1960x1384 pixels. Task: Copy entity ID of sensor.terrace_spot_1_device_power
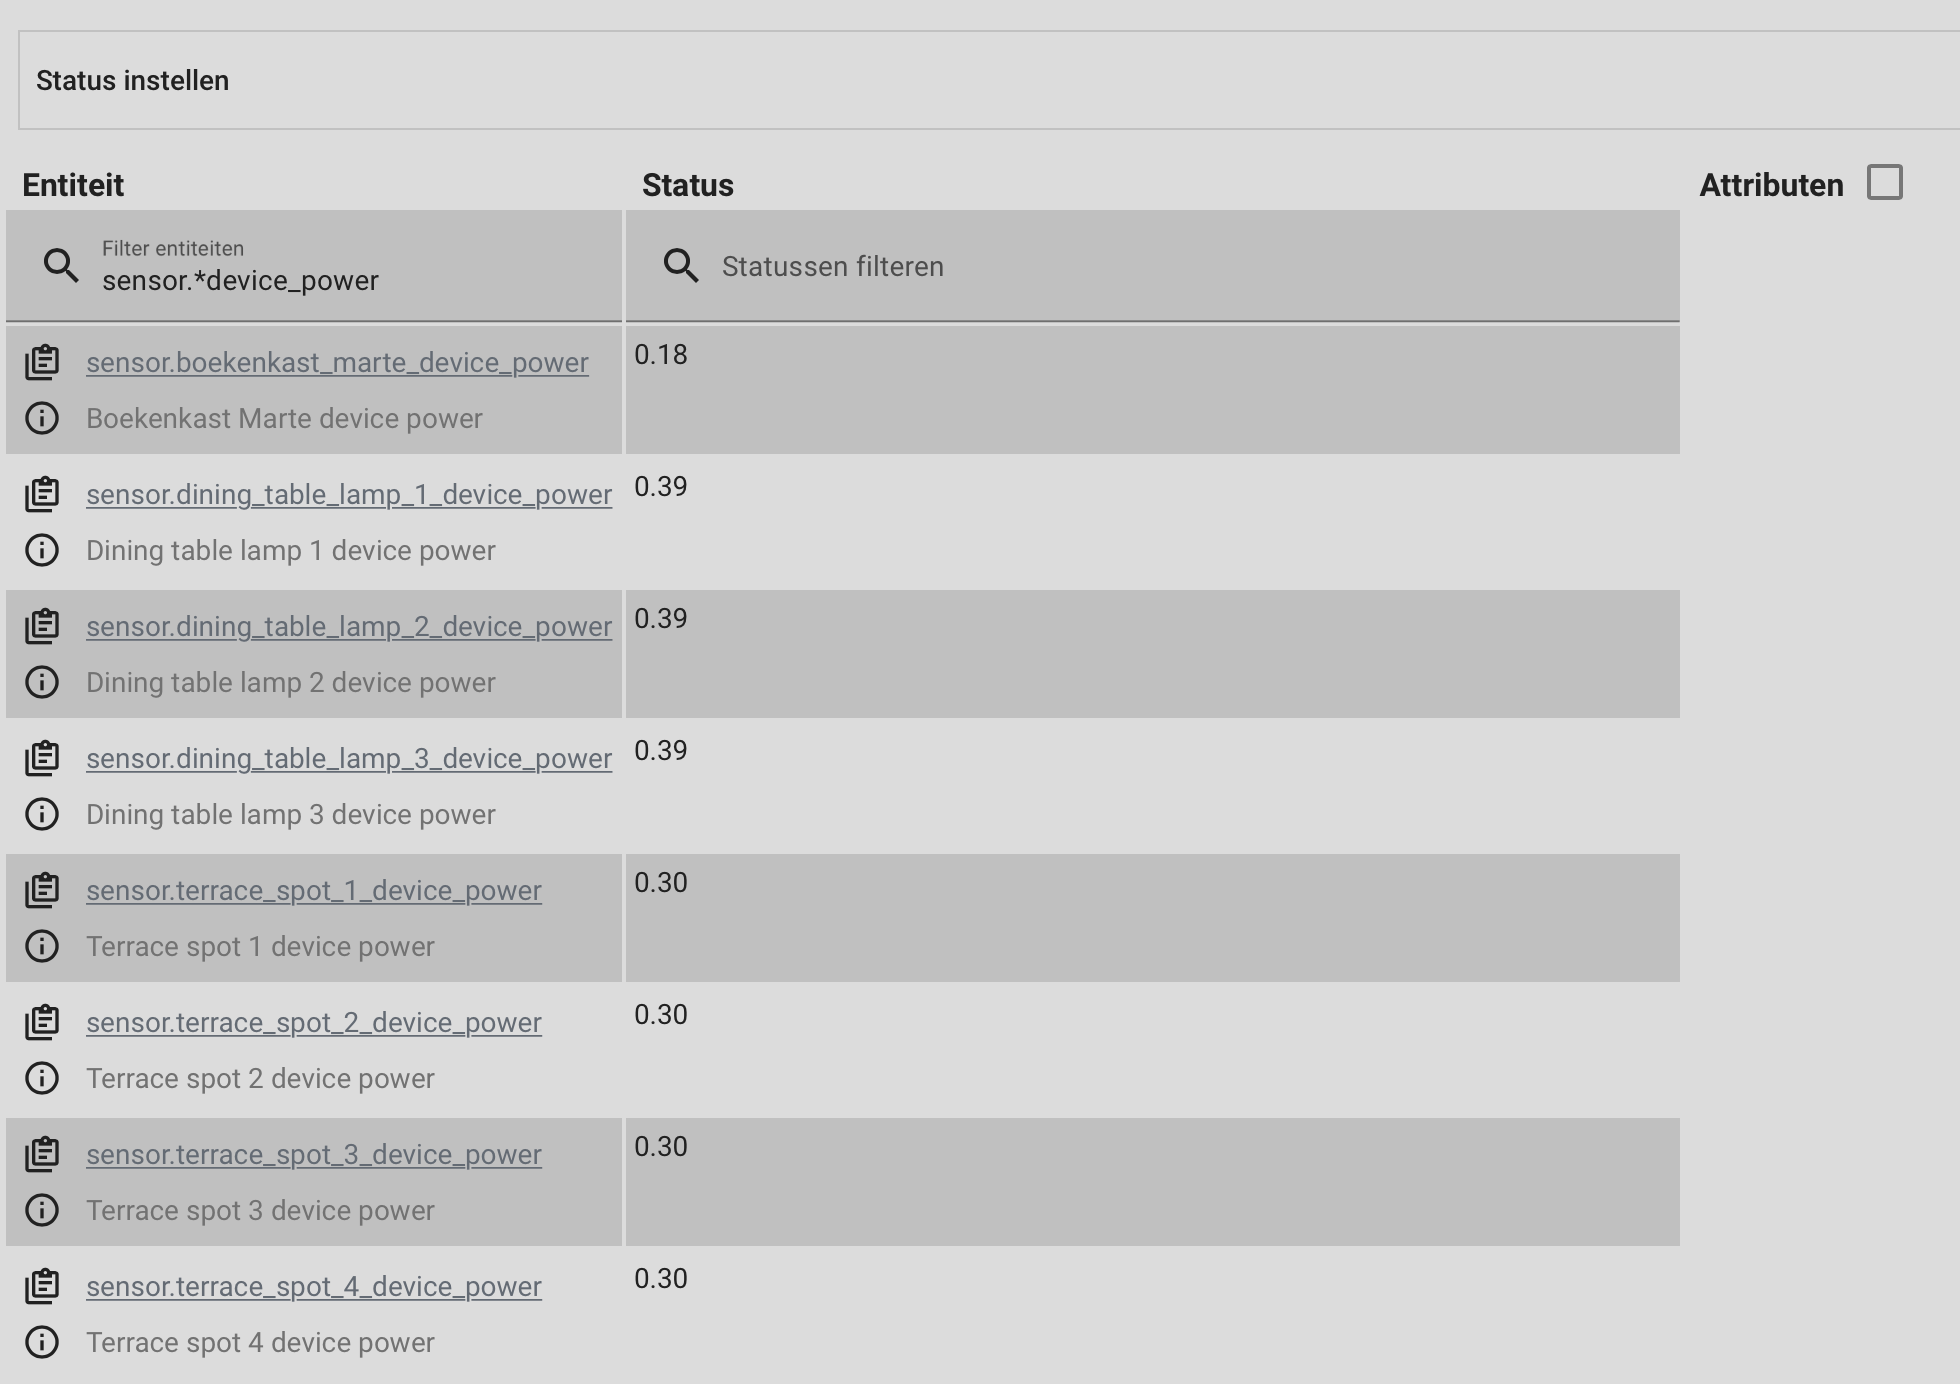(x=43, y=890)
